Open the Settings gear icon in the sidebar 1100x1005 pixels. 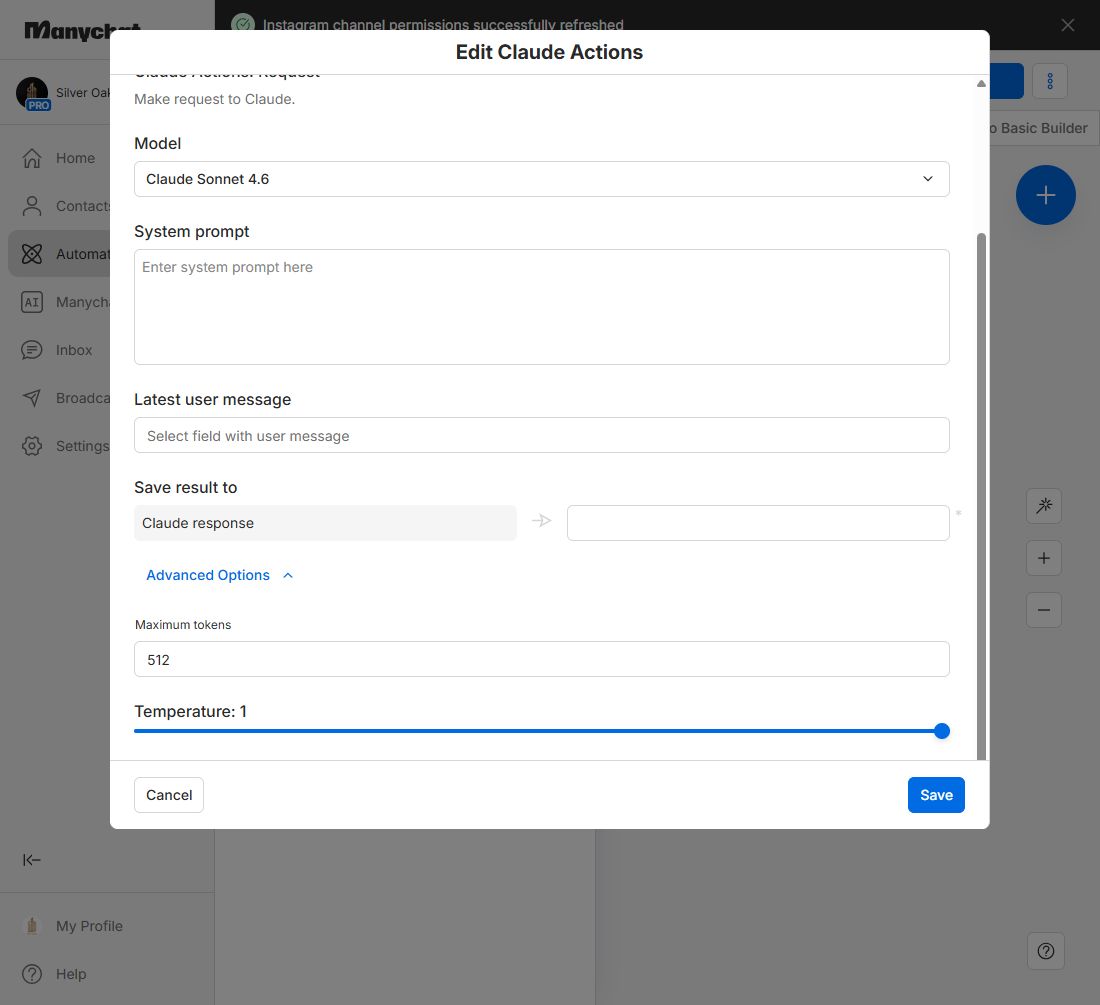(x=32, y=446)
